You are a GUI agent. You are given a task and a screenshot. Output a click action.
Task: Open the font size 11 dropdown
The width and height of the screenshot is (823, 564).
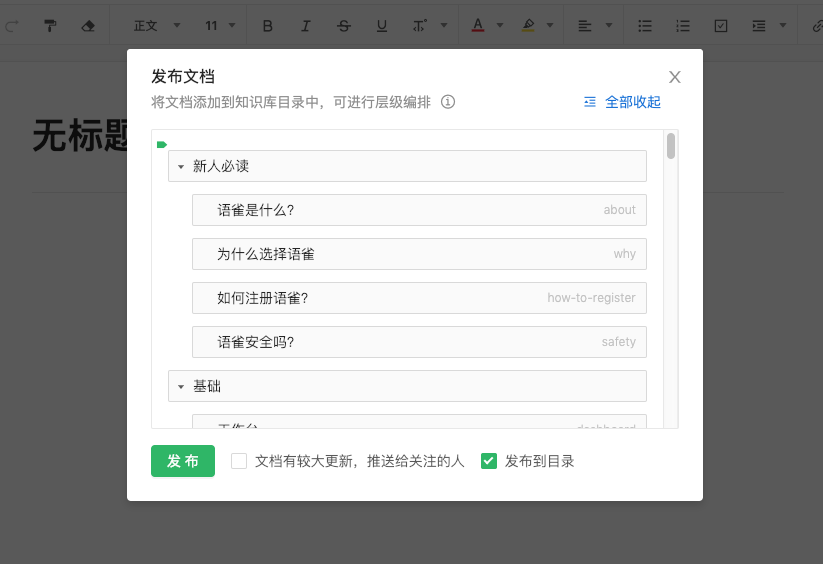pyautogui.click(x=221, y=25)
